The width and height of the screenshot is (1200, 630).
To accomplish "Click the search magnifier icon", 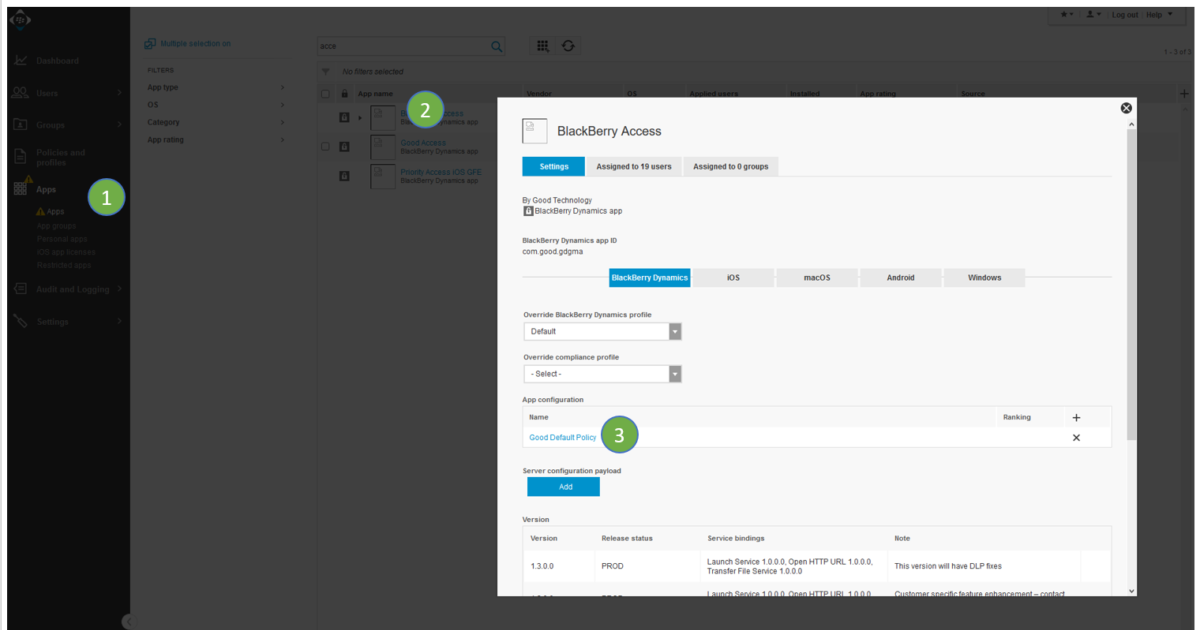I will click(497, 46).
